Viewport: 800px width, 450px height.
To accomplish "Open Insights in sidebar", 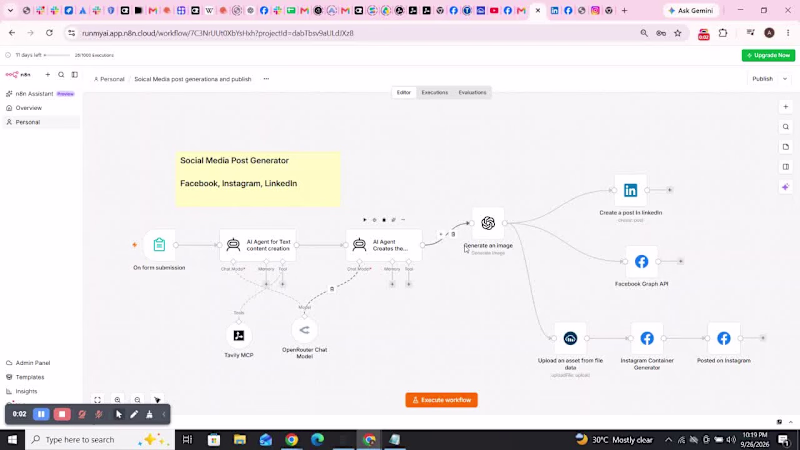I will pyautogui.click(x=41, y=391).
